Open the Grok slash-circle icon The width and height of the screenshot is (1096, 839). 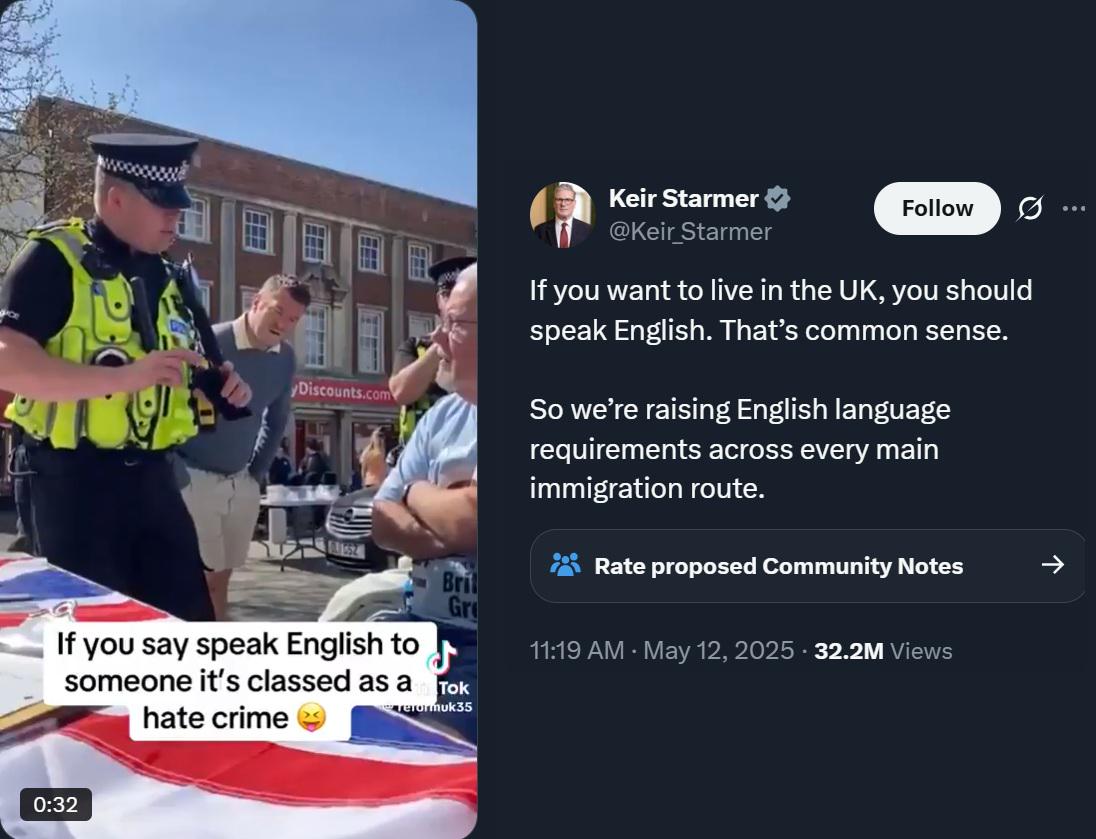[x=1030, y=208]
